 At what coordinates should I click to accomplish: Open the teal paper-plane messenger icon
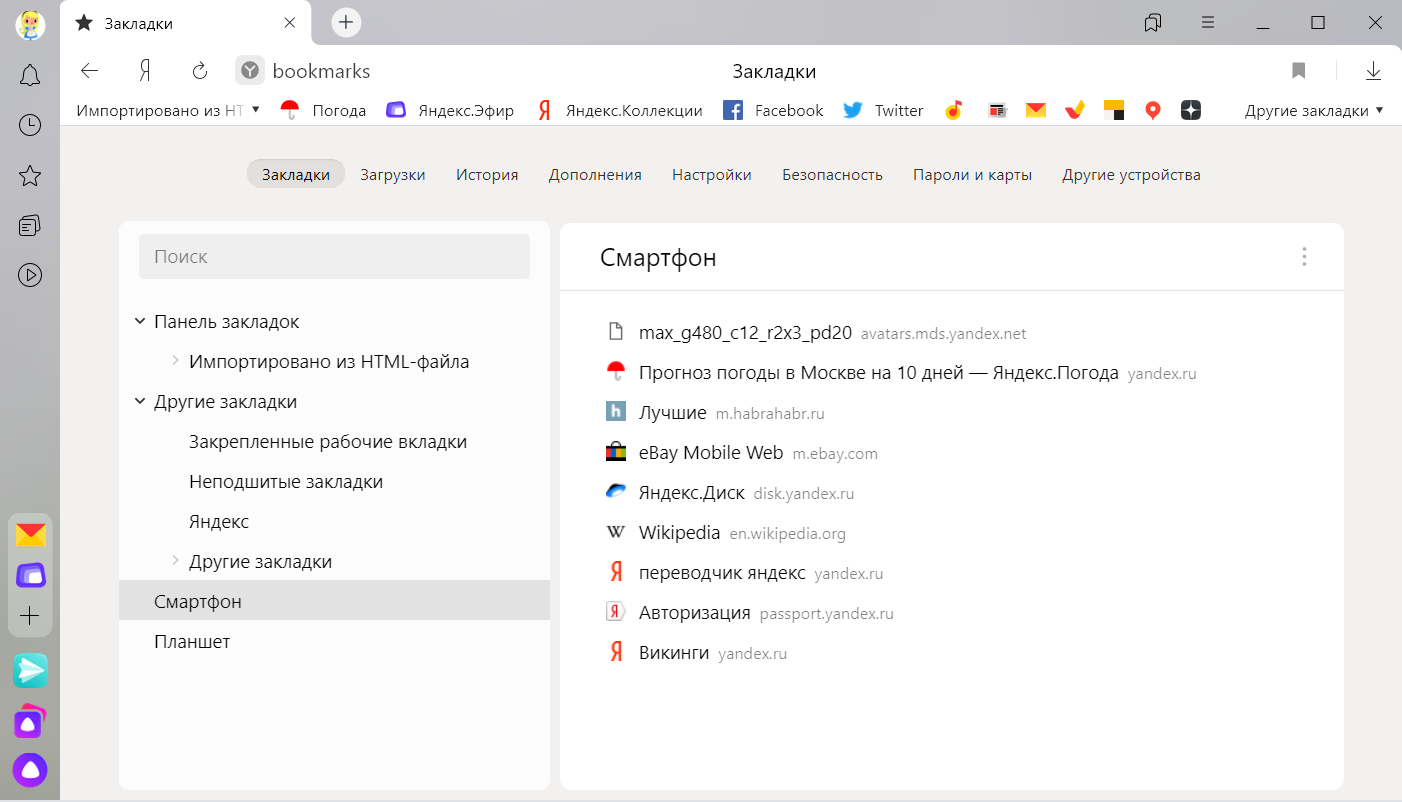30,670
